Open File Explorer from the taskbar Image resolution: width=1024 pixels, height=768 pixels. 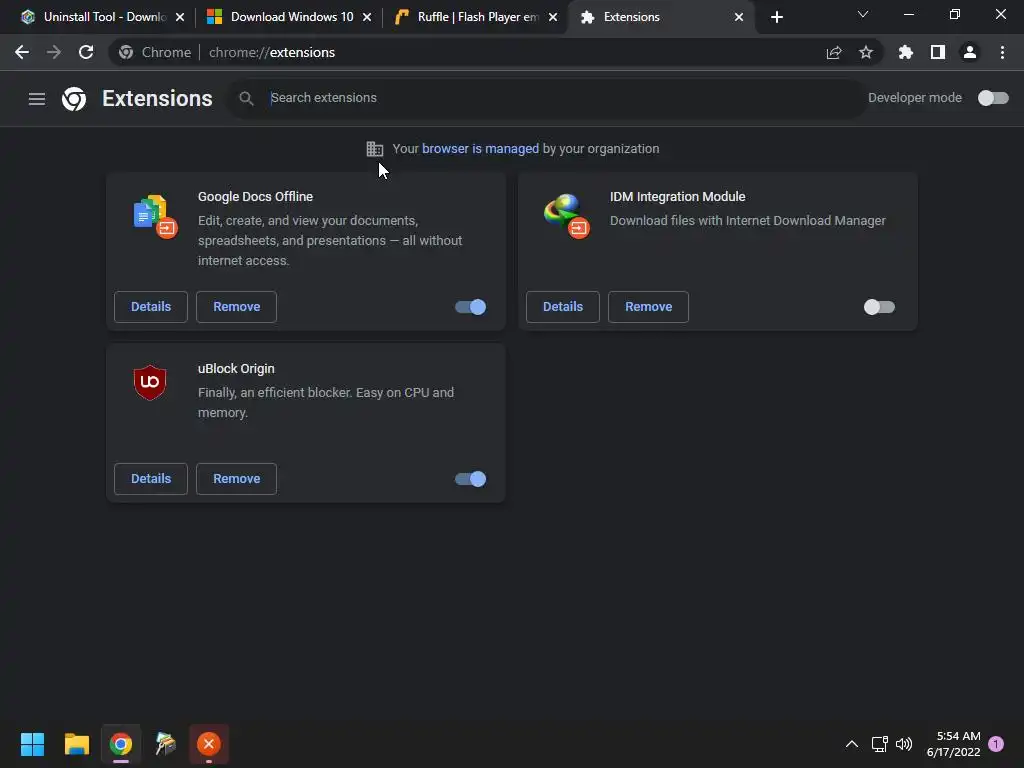click(76, 744)
